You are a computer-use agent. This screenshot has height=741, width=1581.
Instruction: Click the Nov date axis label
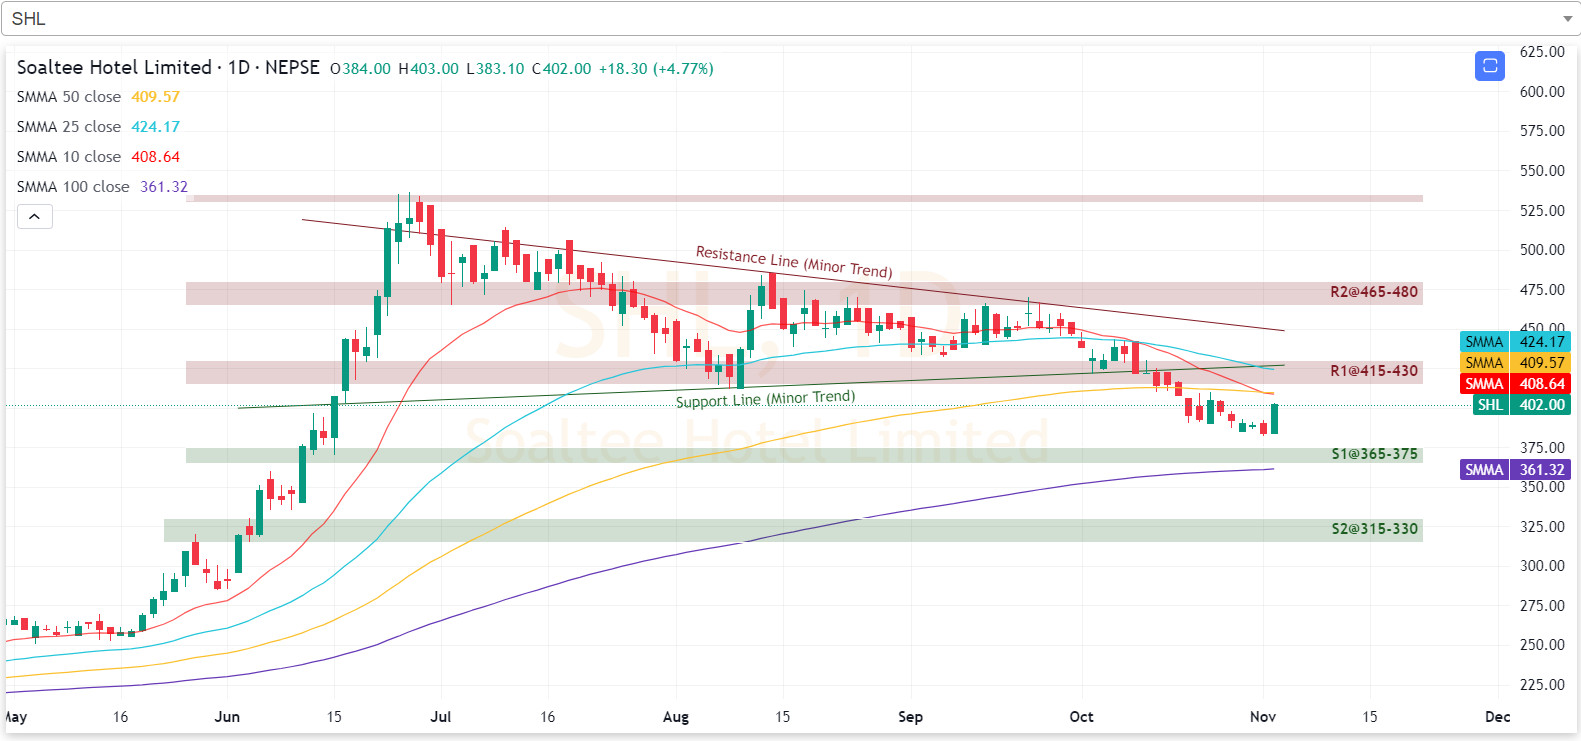1263,717
